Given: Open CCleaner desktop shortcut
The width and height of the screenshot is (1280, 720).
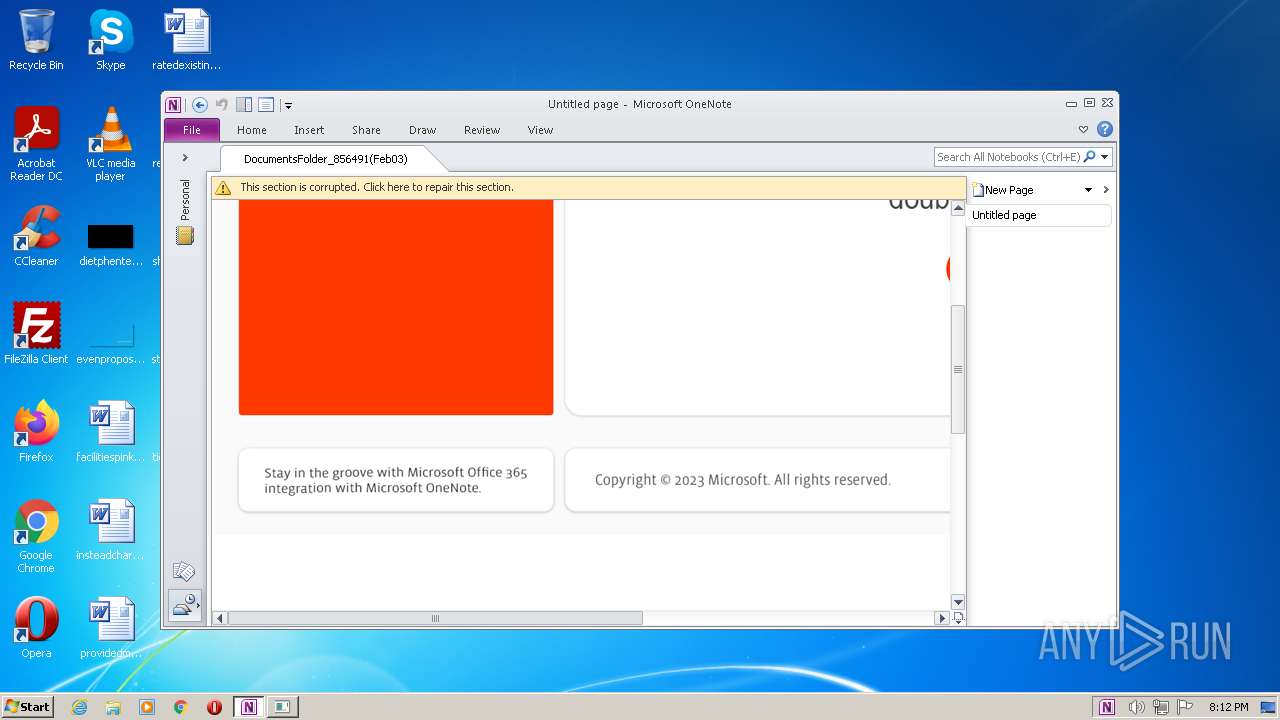Looking at the screenshot, I should click(36, 236).
